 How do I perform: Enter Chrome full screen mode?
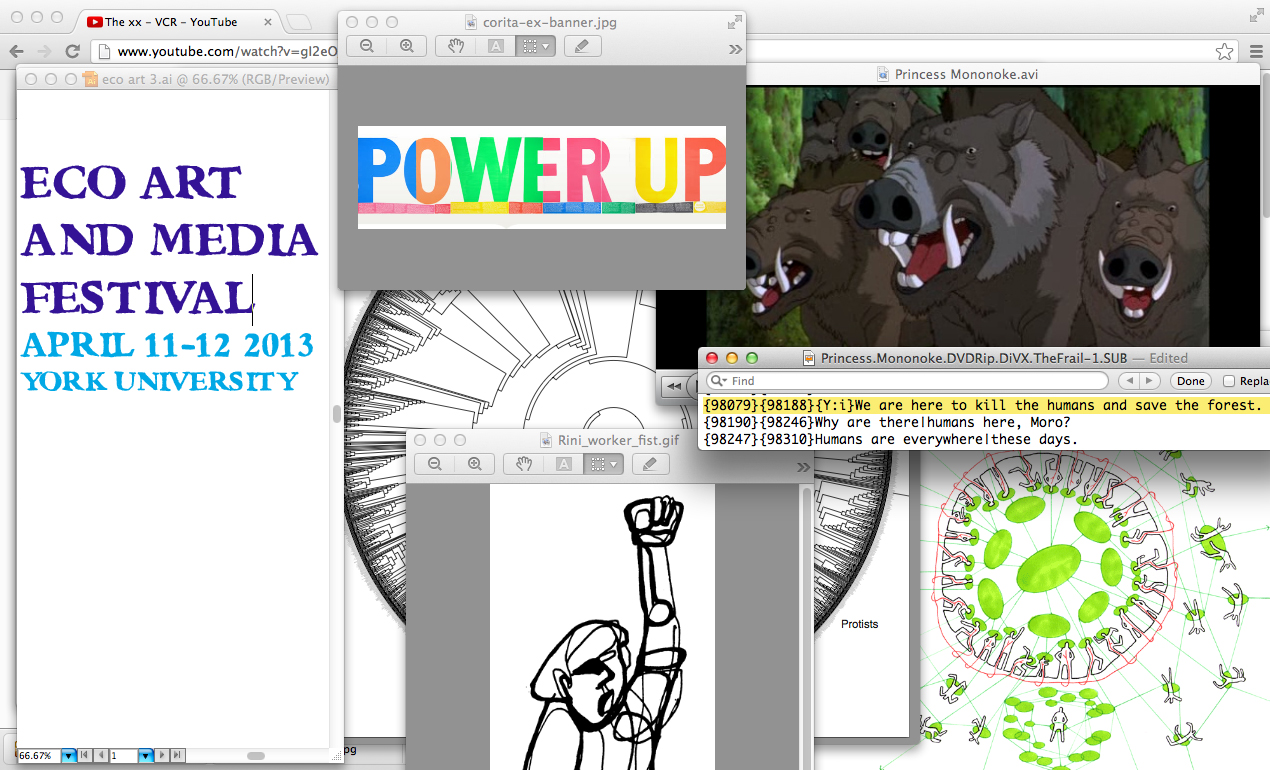pos(1257,15)
